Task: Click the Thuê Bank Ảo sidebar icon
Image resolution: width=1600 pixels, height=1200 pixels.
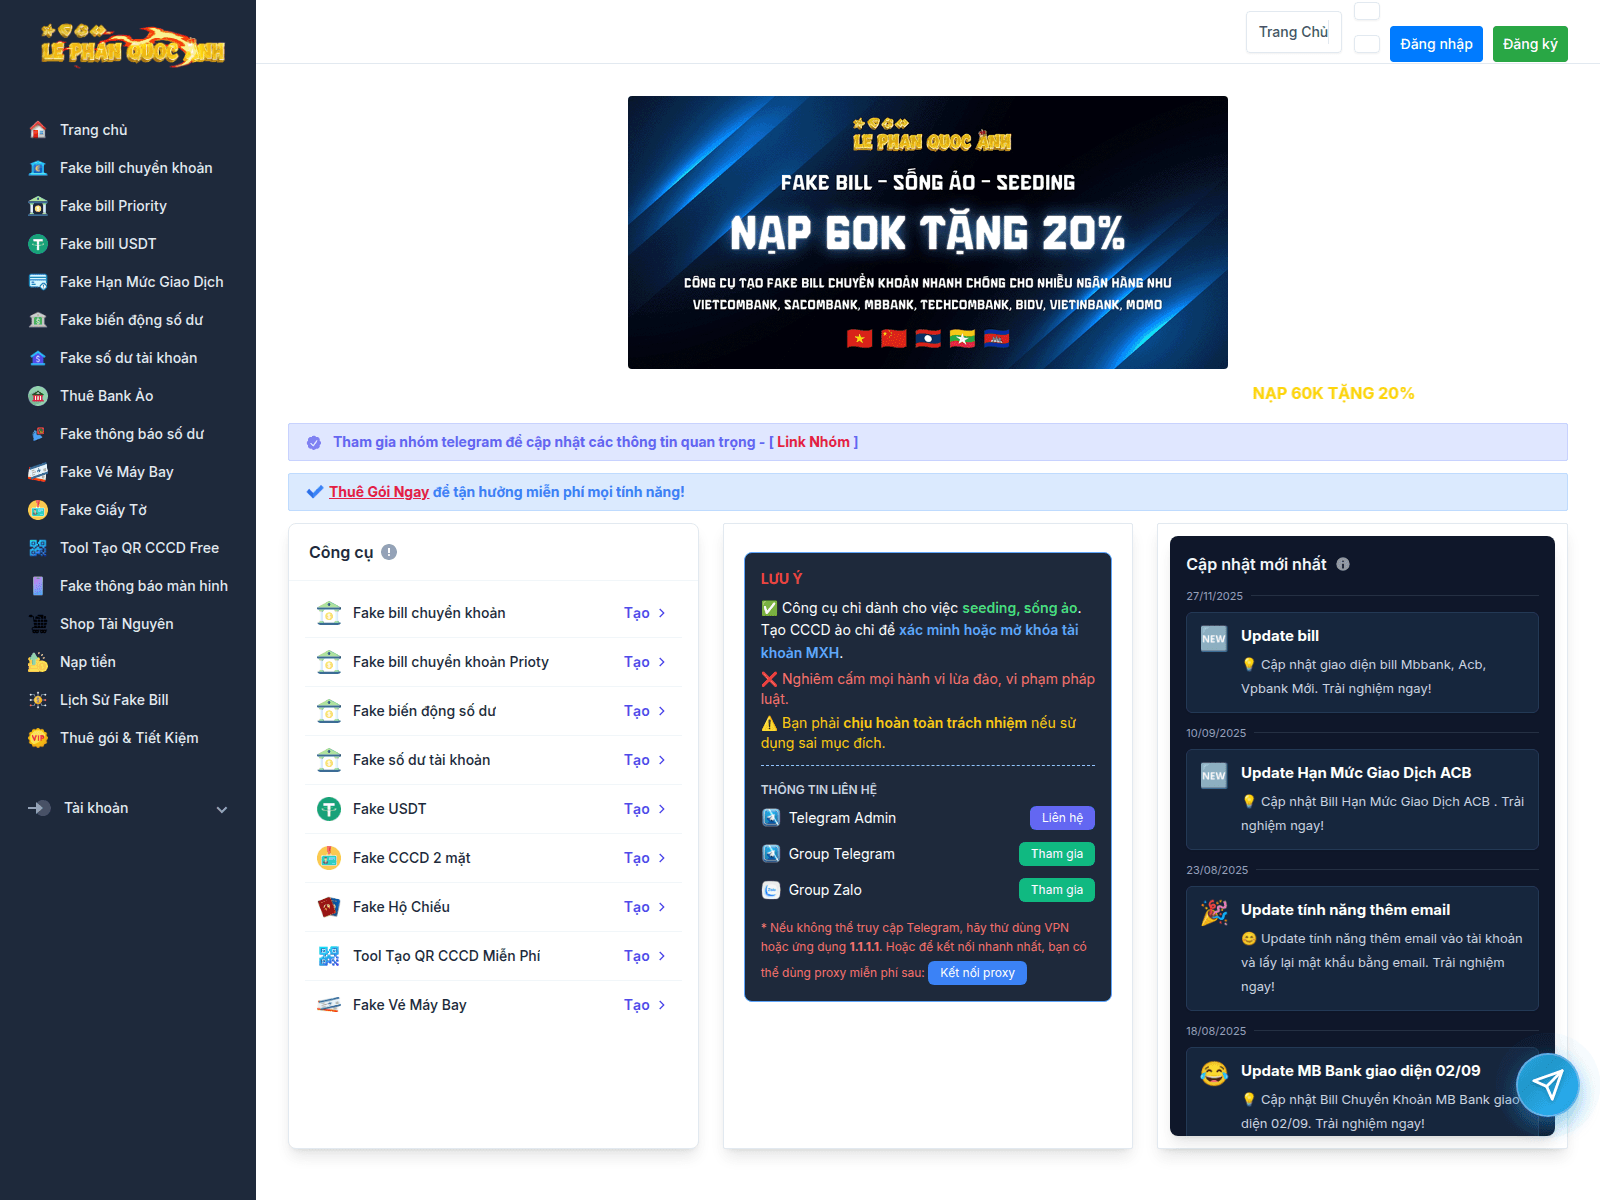Action: [x=38, y=396]
